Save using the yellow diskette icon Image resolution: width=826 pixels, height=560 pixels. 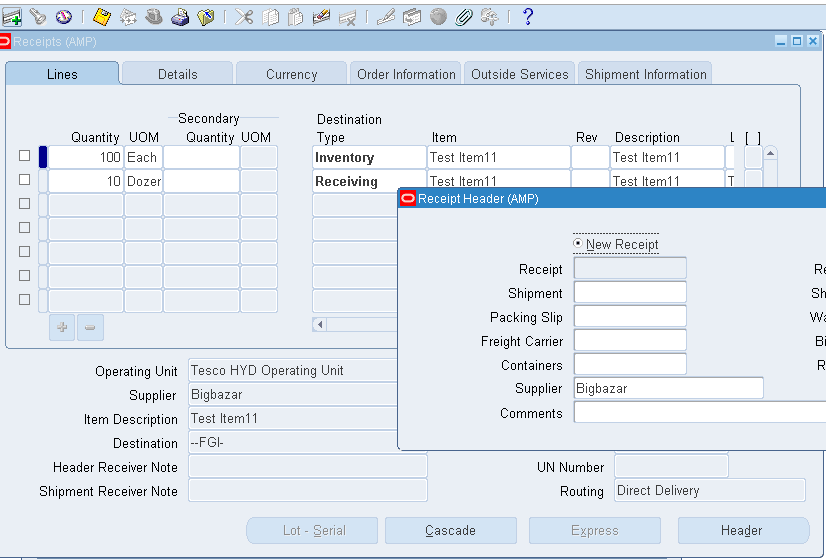[102, 17]
